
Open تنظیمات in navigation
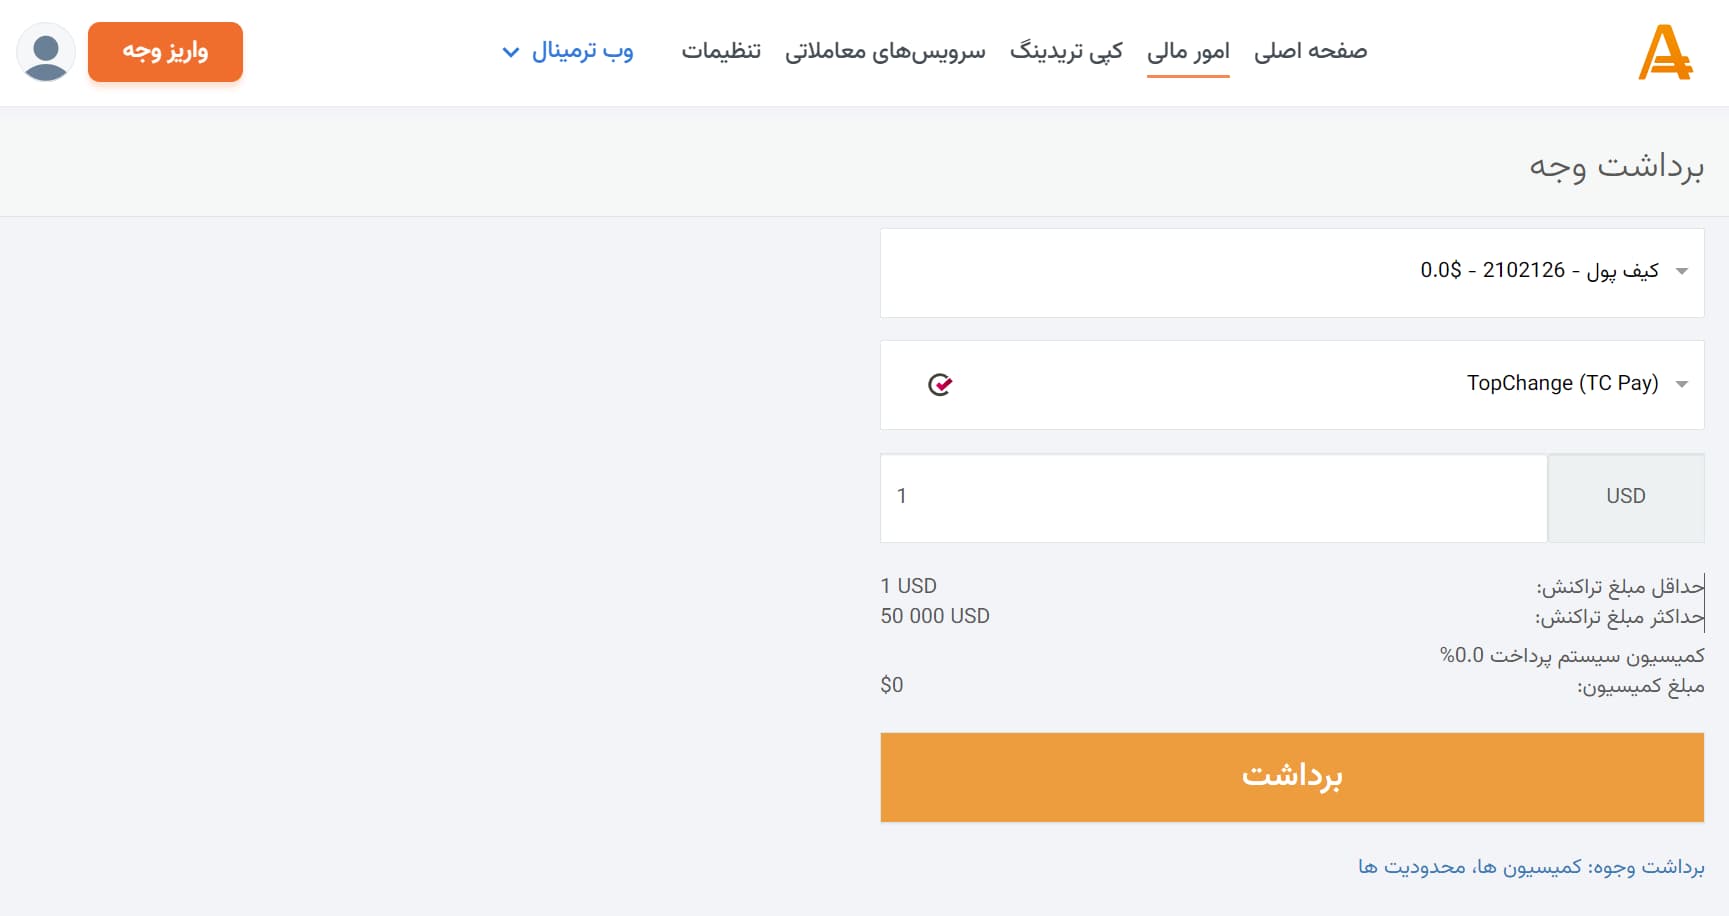721,51
